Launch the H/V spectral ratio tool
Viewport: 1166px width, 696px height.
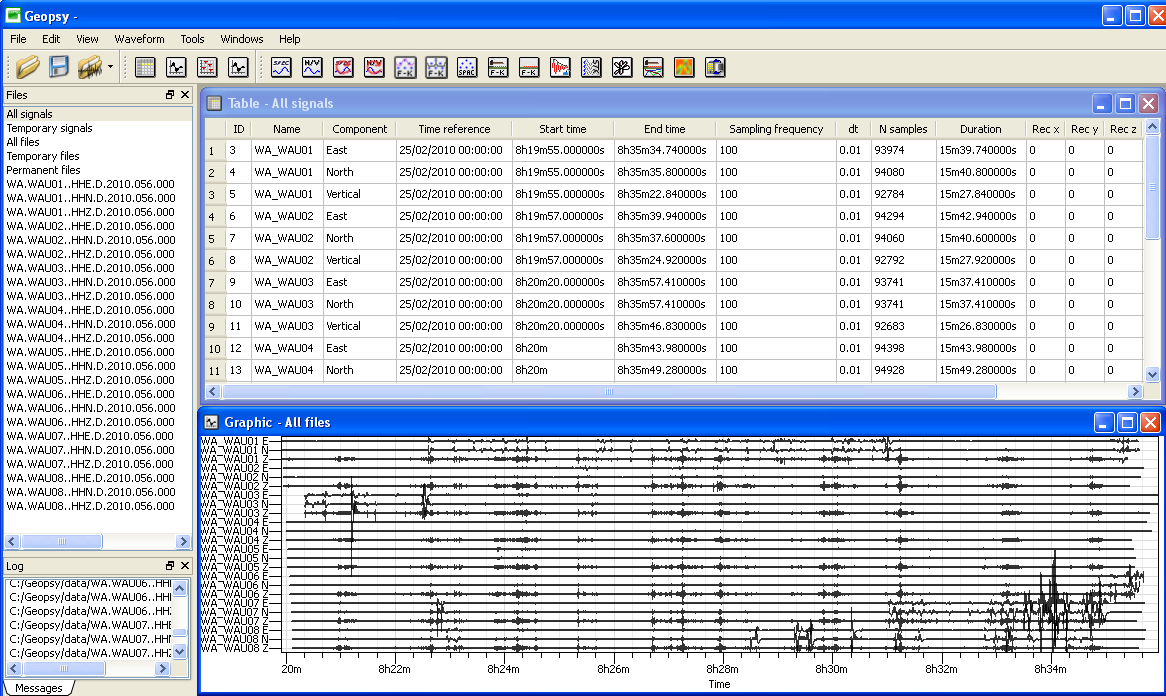[x=312, y=67]
